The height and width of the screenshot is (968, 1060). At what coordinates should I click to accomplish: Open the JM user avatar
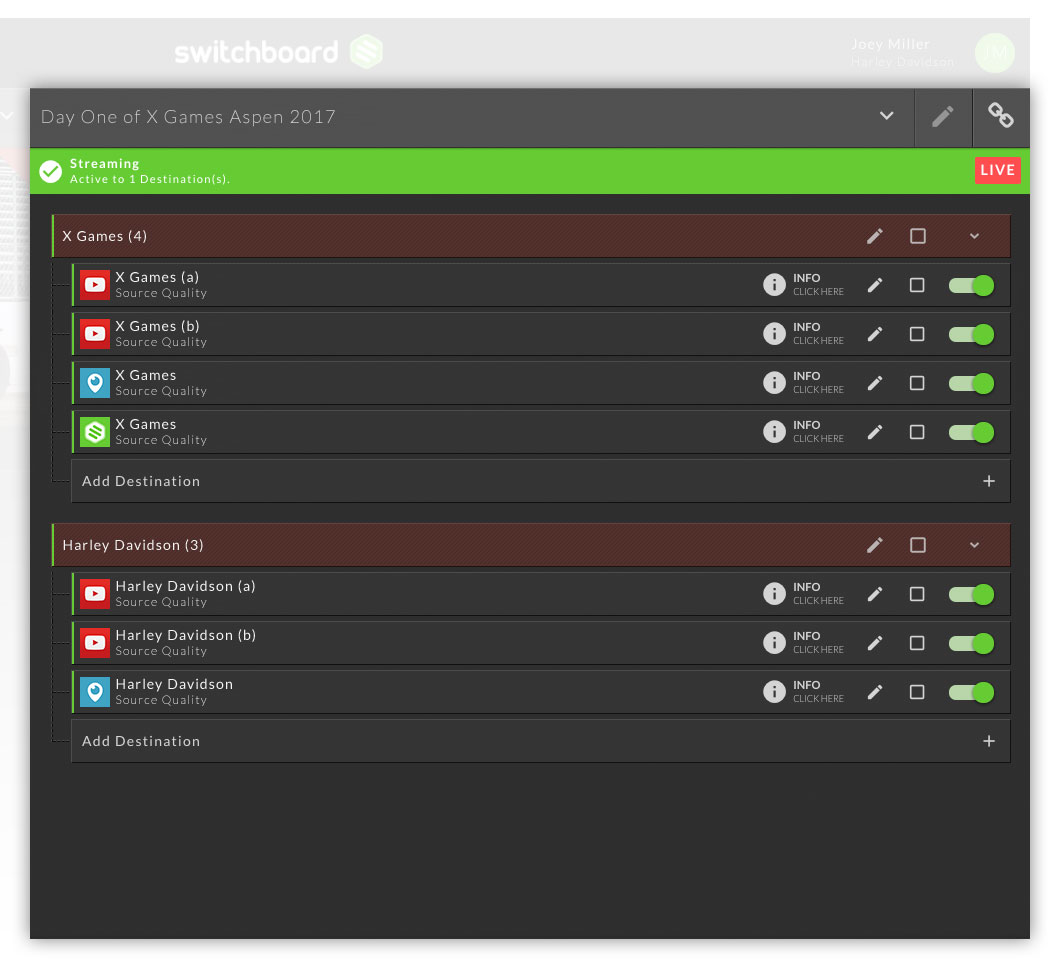994,53
